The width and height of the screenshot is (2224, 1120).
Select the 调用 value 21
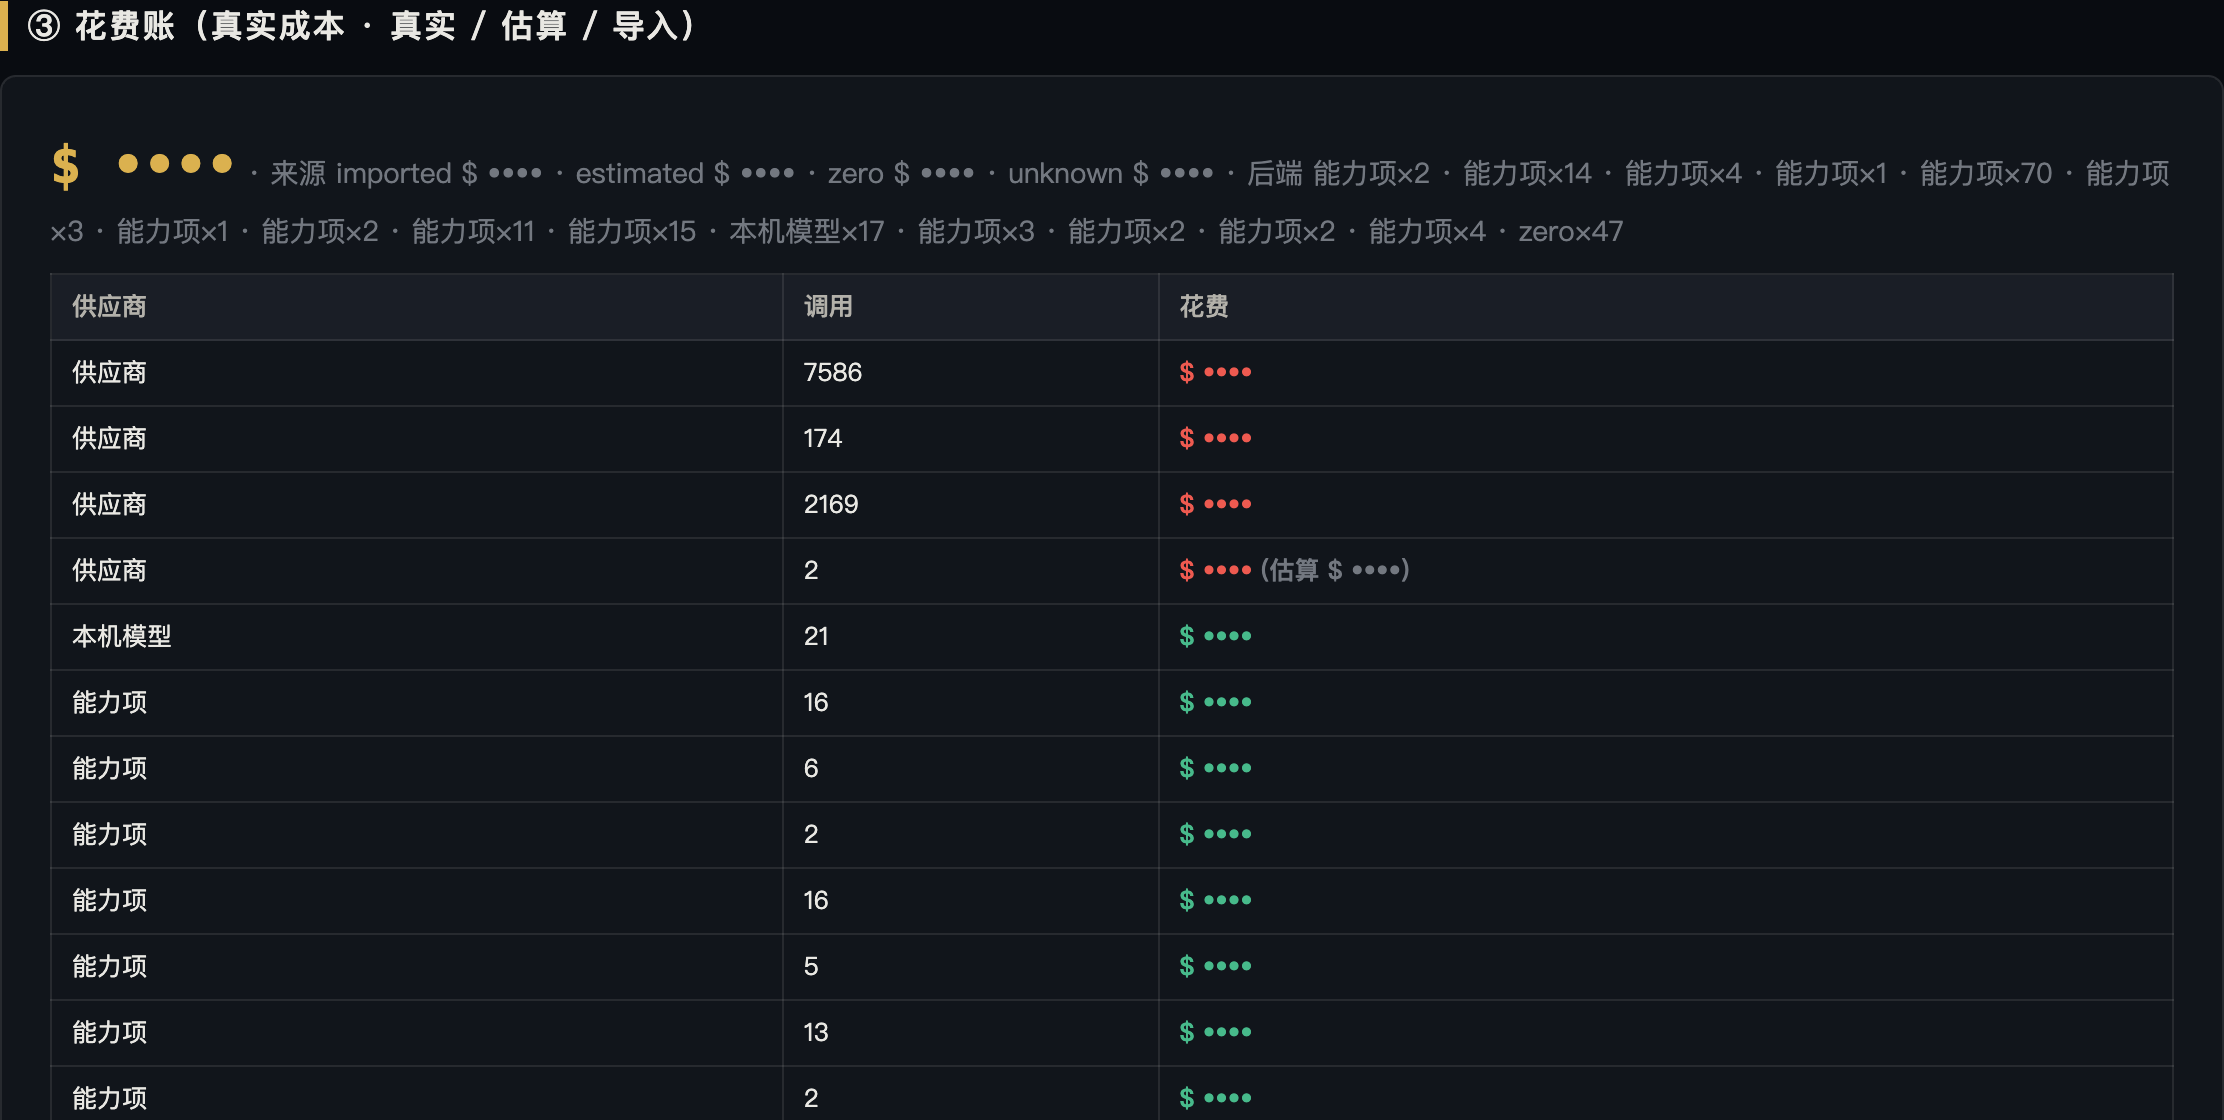tap(816, 637)
